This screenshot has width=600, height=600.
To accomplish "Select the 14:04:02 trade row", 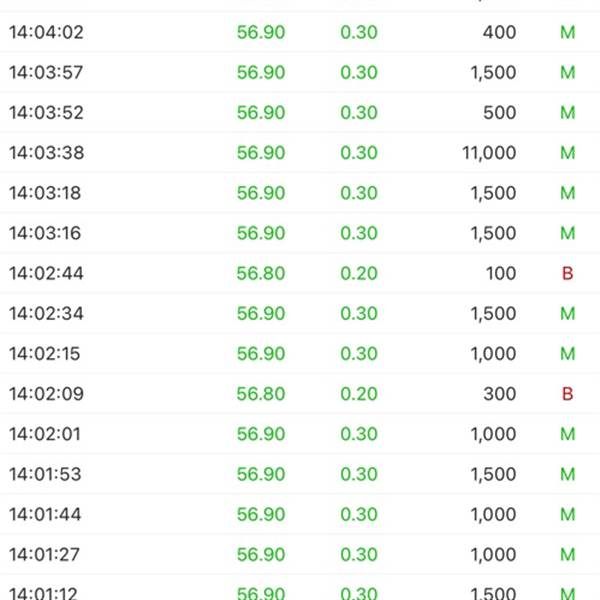I will (x=300, y=32).
